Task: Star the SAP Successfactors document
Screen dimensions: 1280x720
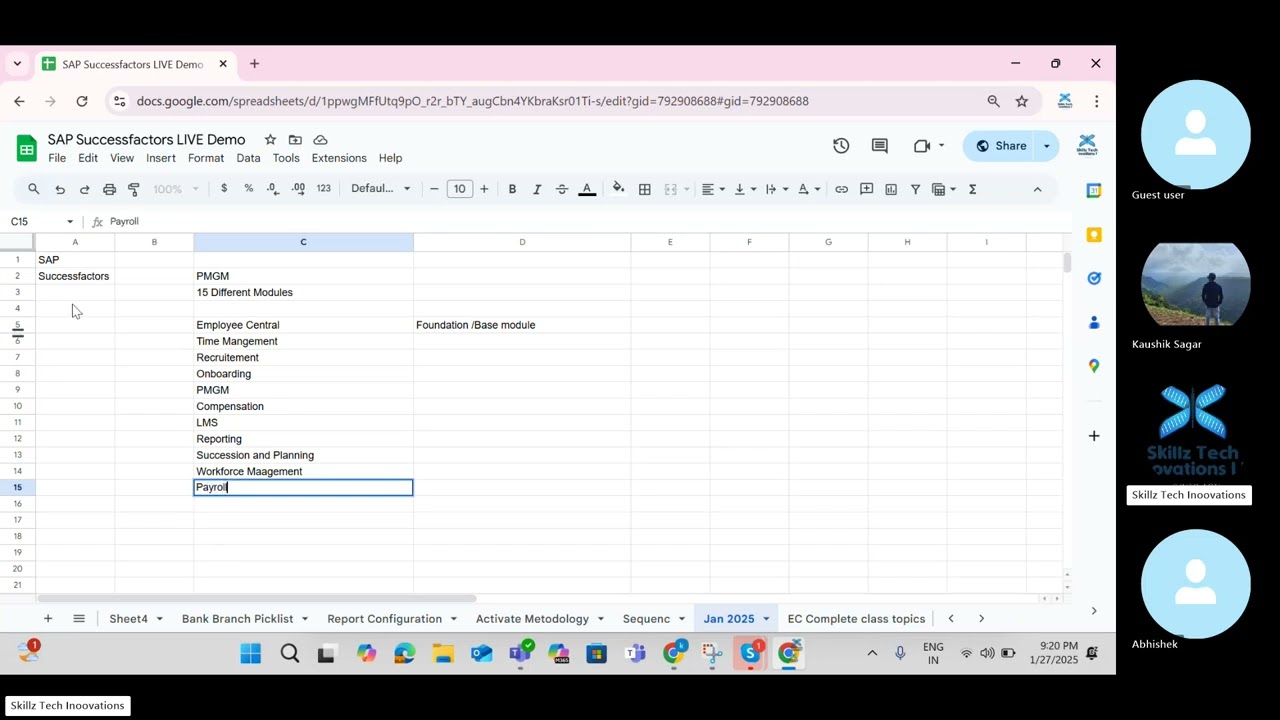Action: tap(270, 140)
